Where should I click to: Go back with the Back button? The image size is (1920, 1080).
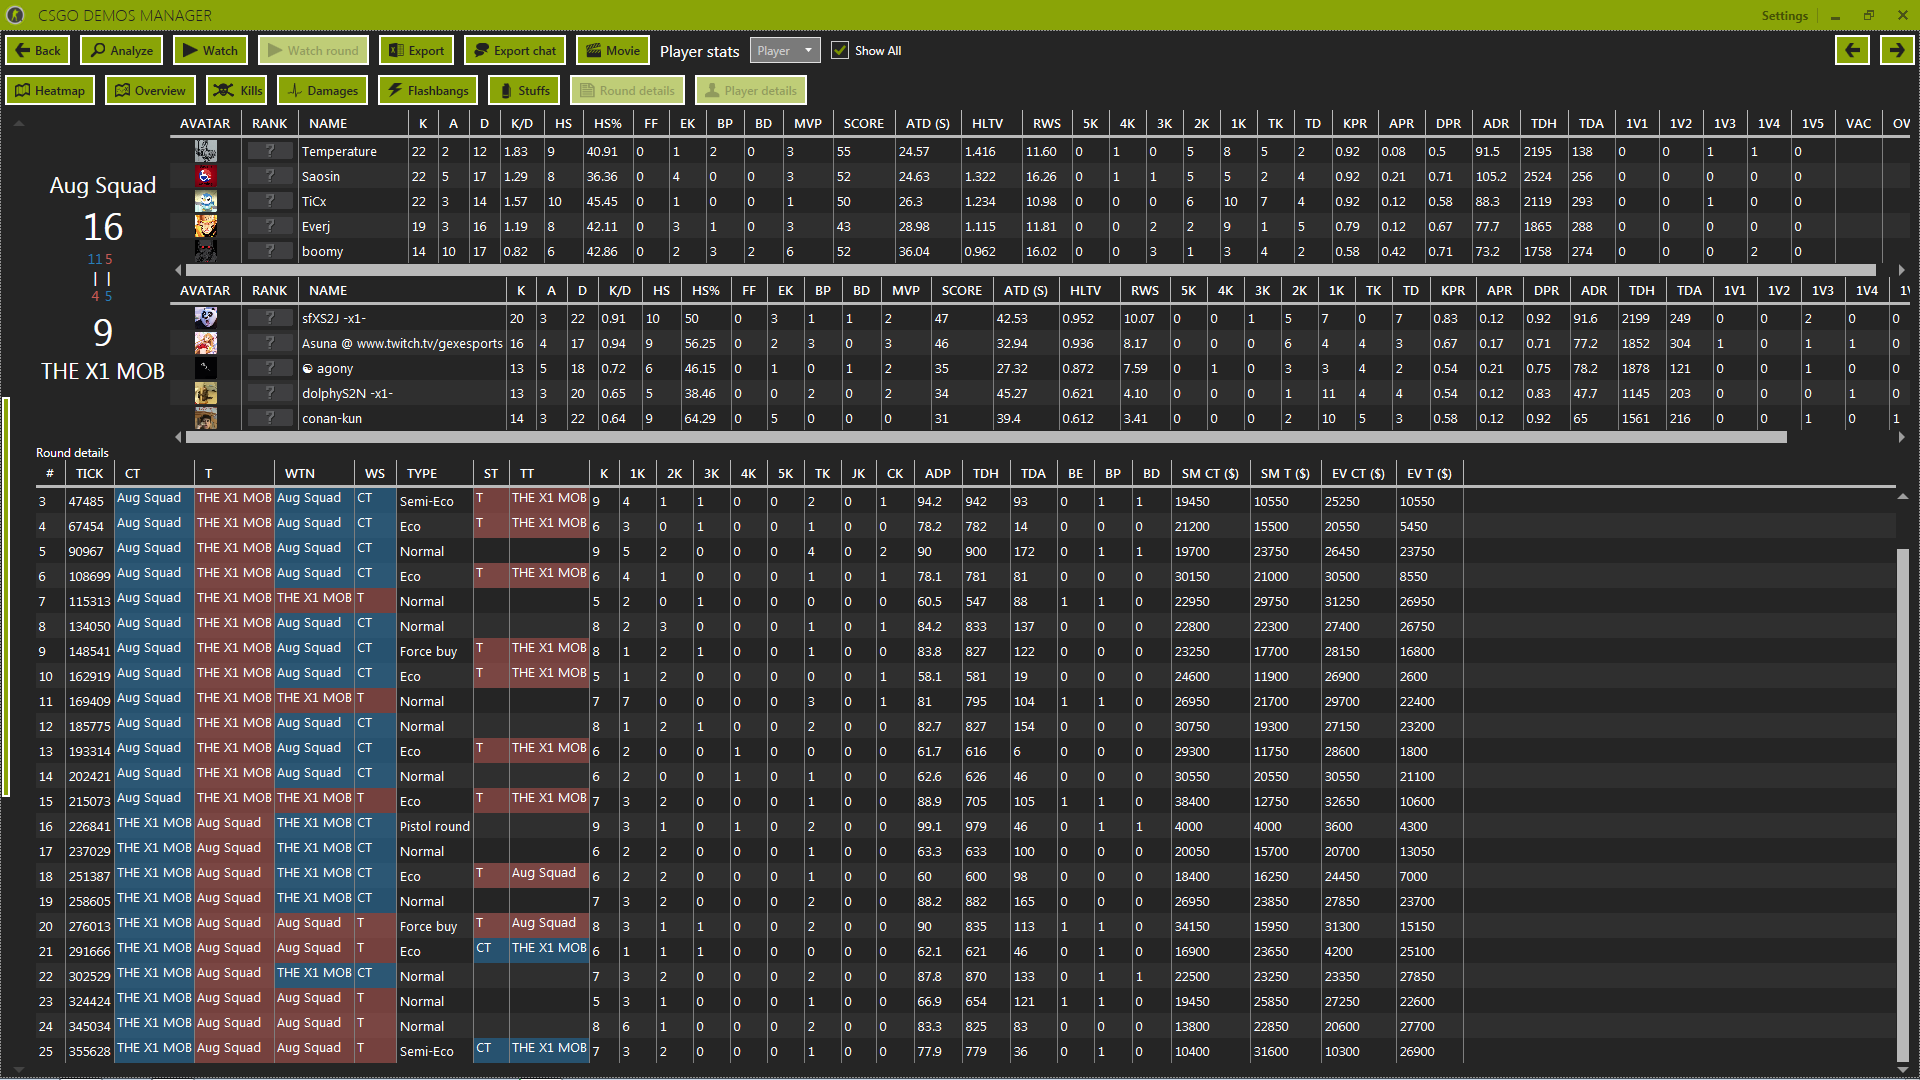(38, 50)
